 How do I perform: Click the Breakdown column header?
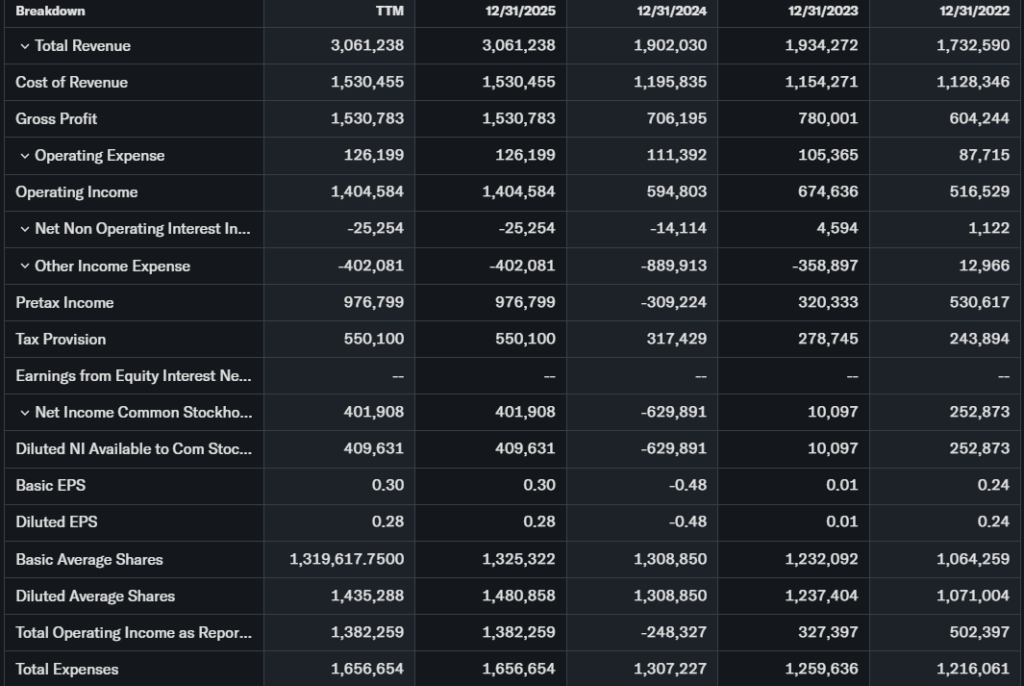tap(50, 11)
